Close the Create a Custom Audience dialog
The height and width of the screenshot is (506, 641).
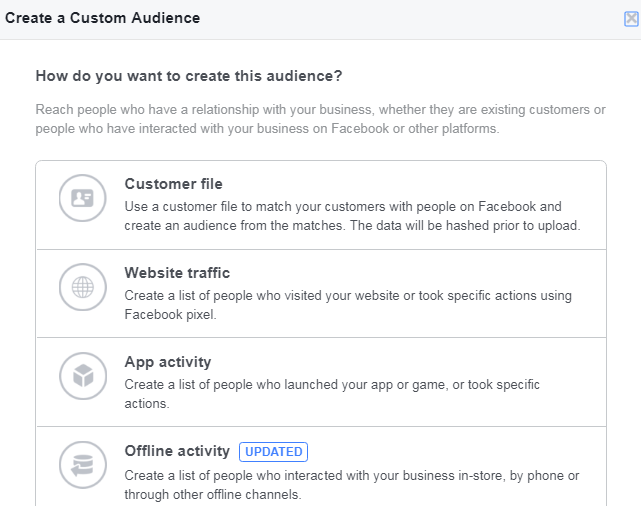(x=631, y=18)
